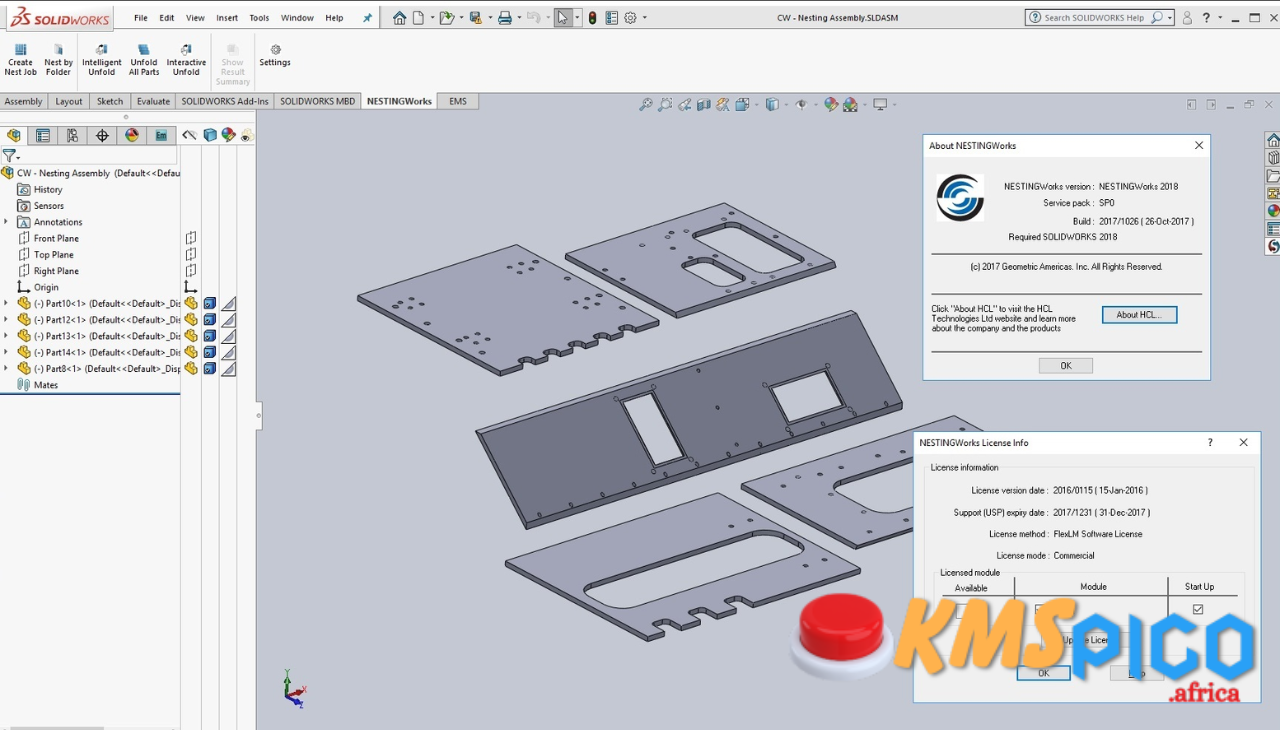Activate the Select cursor tool
1280x730 pixels.
coord(564,18)
